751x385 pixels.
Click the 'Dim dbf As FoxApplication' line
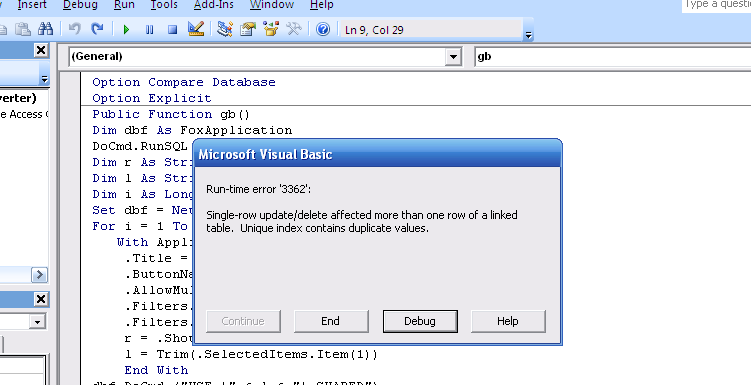[x=192, y=130]
